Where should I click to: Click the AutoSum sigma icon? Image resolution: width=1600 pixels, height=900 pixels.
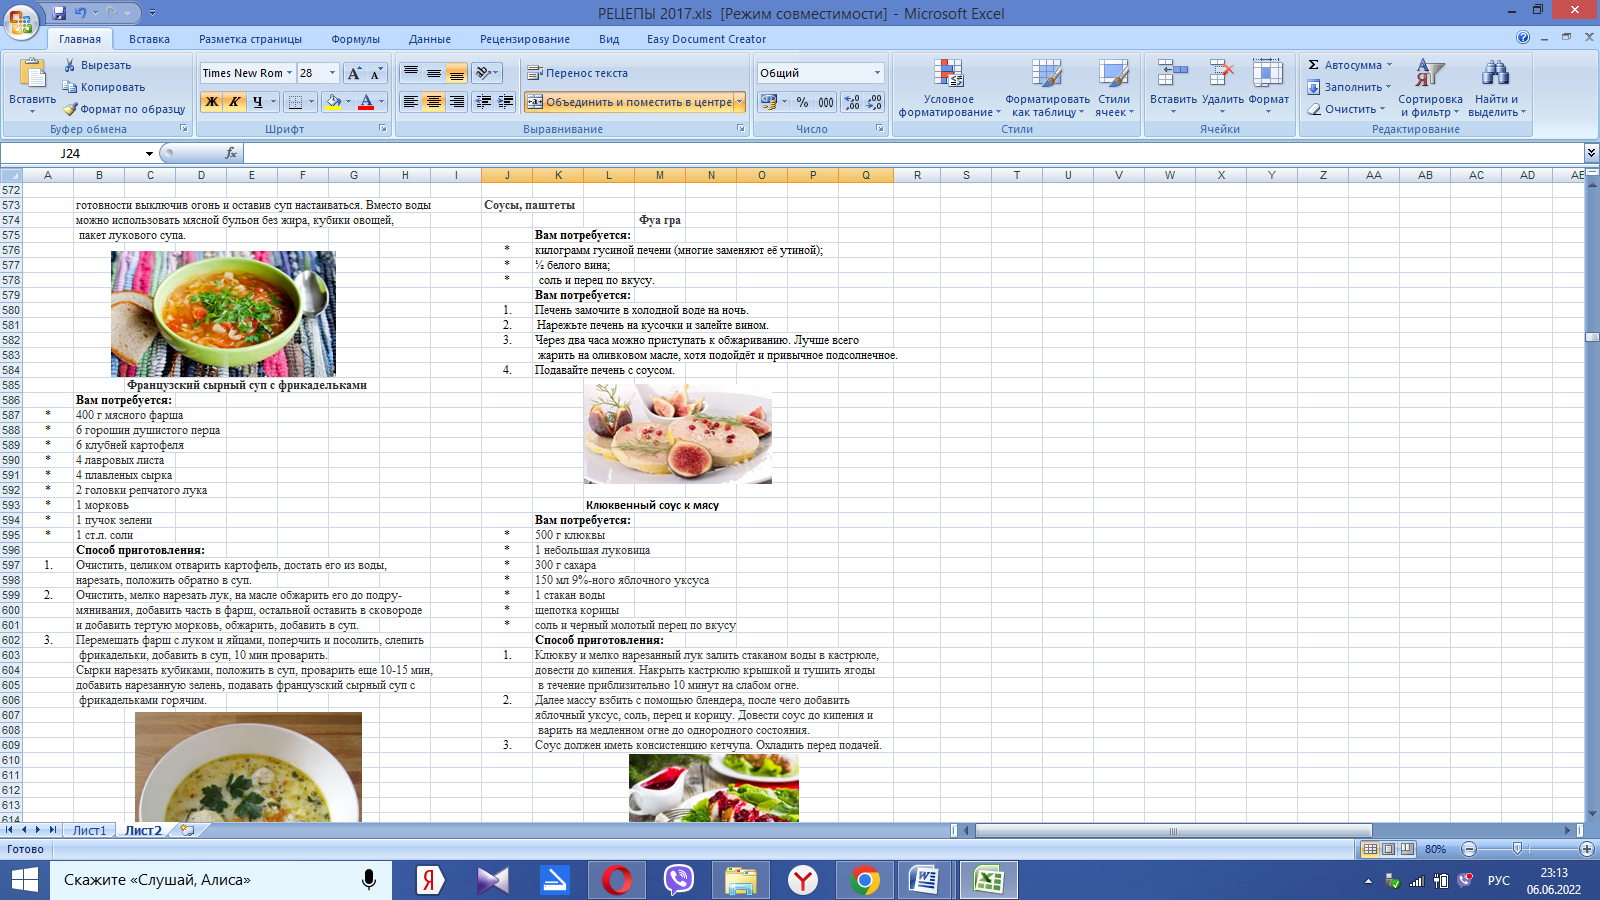[x=1314, y=65]
